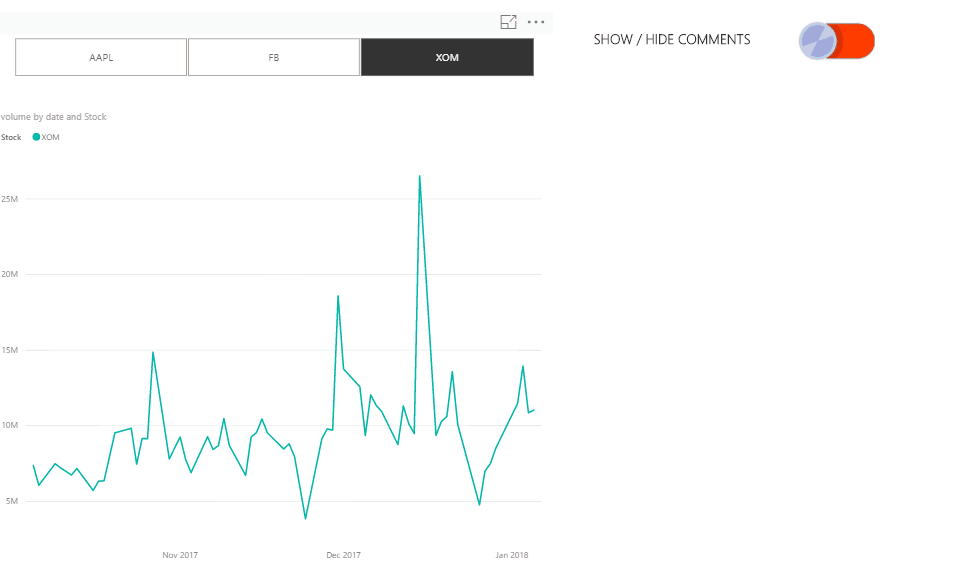The image size is (980, 568).
Task: Open focus mode for the chart
Action: pyautogui.click(x=508, y=22)
